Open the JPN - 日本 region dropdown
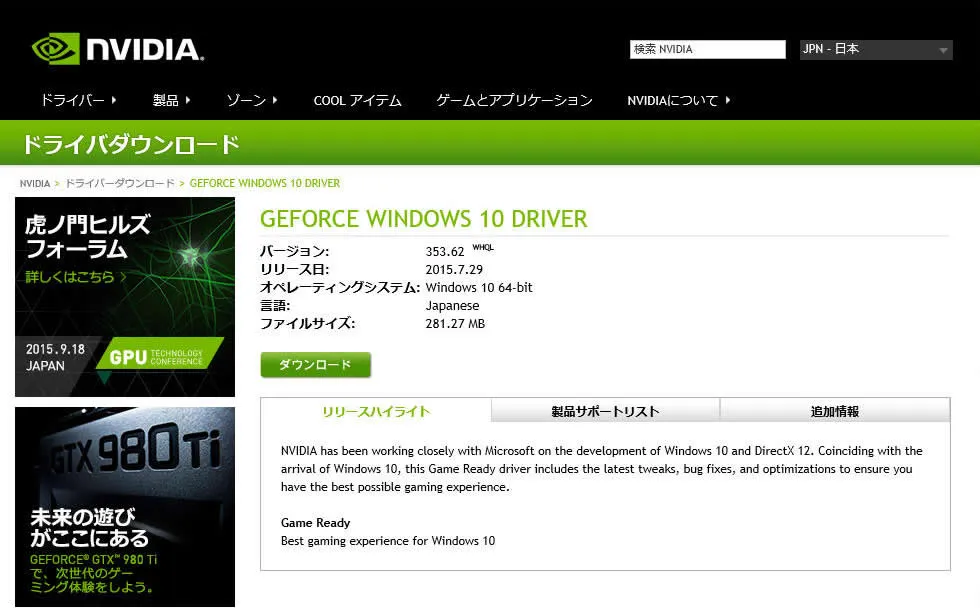Viewport: 980px width, 608px height. (x=876, y=49)
